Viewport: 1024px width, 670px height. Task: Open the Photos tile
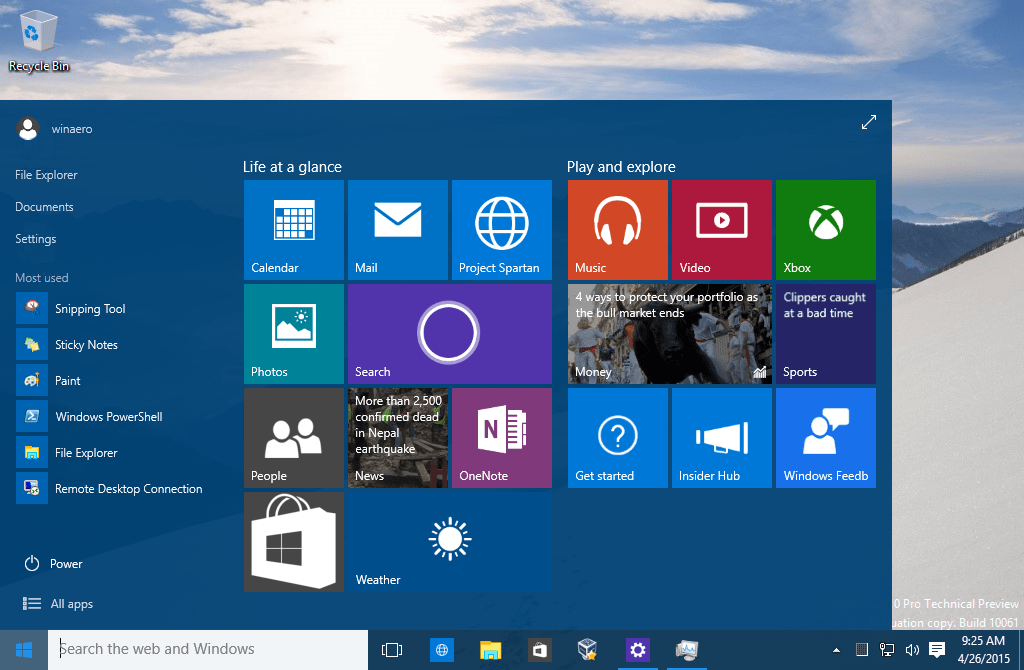(294, 334)
